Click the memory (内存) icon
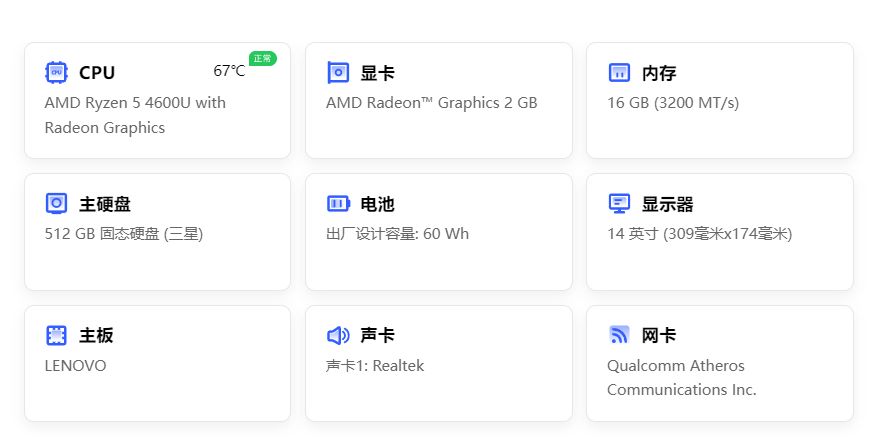Image resolution: width=895 pixels, height=448 pixels. [x=619, y=72]
